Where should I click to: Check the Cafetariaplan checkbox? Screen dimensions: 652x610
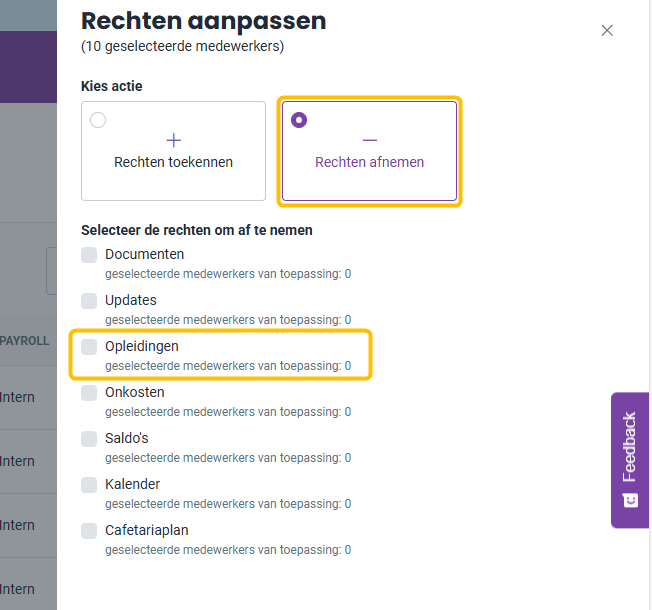click(89, 531)
